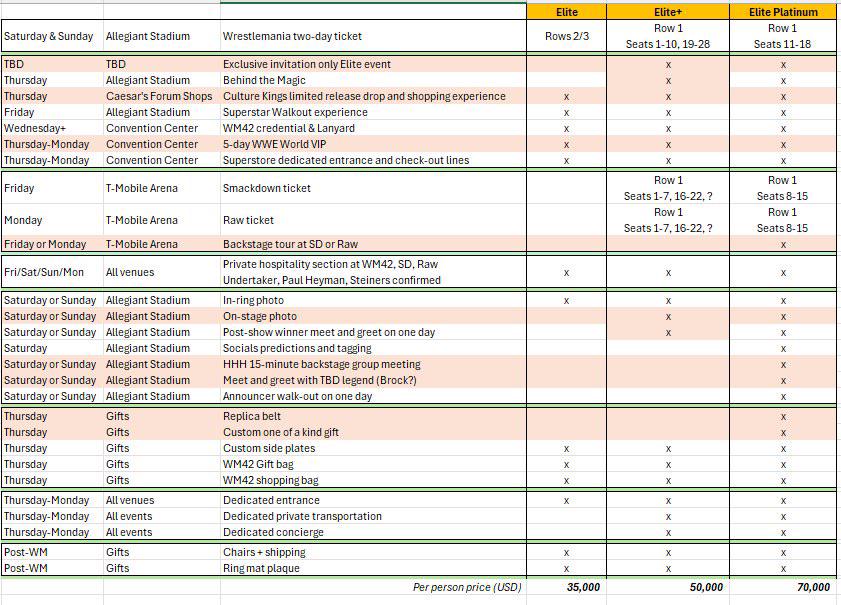Select the Saturday & Sunday cell

pyautogui.click(x=52, y=36)
